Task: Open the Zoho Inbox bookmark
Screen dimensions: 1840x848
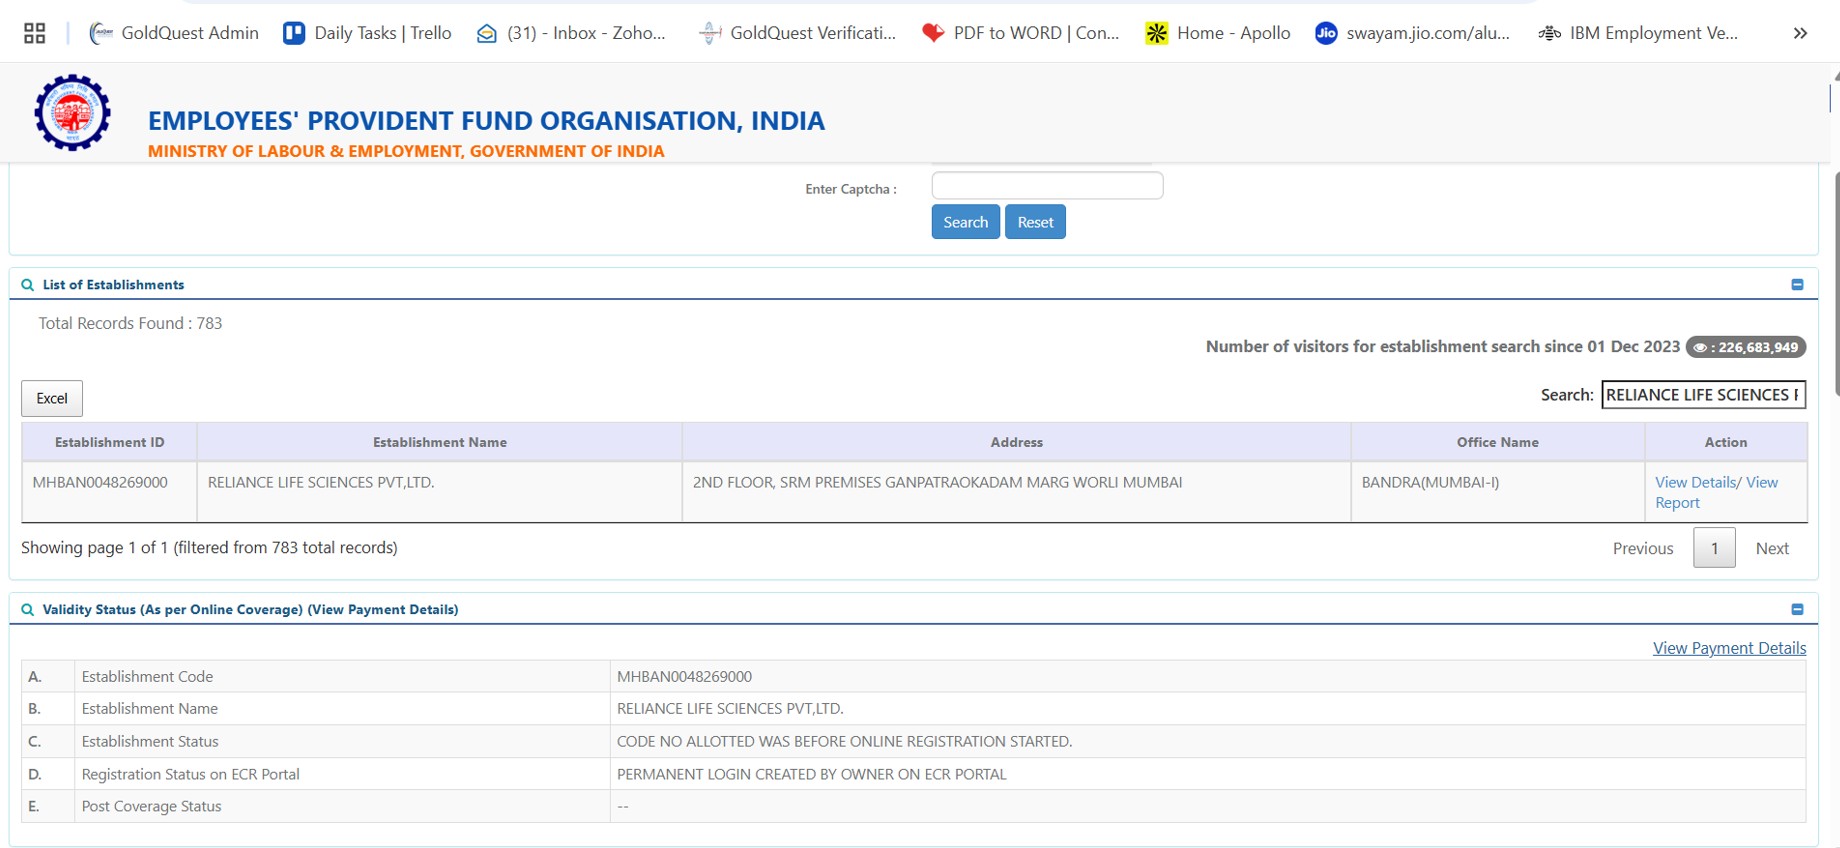Action: [571, 33]
